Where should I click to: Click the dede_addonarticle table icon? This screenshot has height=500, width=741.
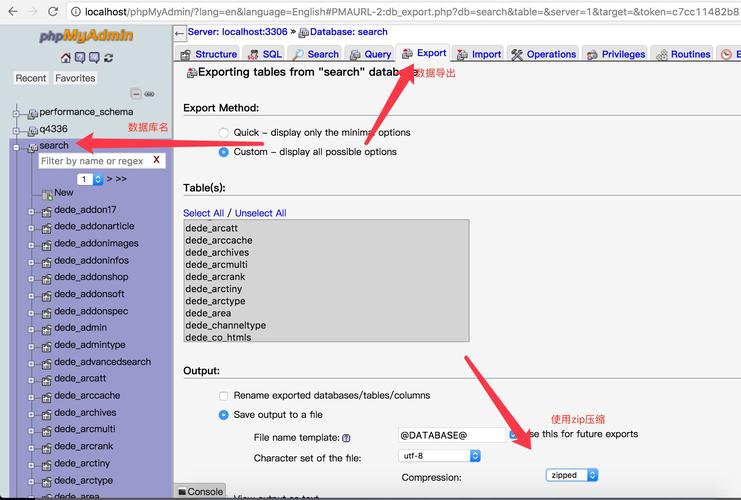coord(46,229)
